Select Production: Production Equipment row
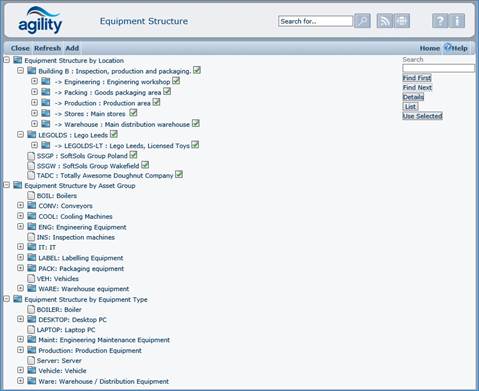The height and width of the screenshot is (391, 479). click(90, 351)
